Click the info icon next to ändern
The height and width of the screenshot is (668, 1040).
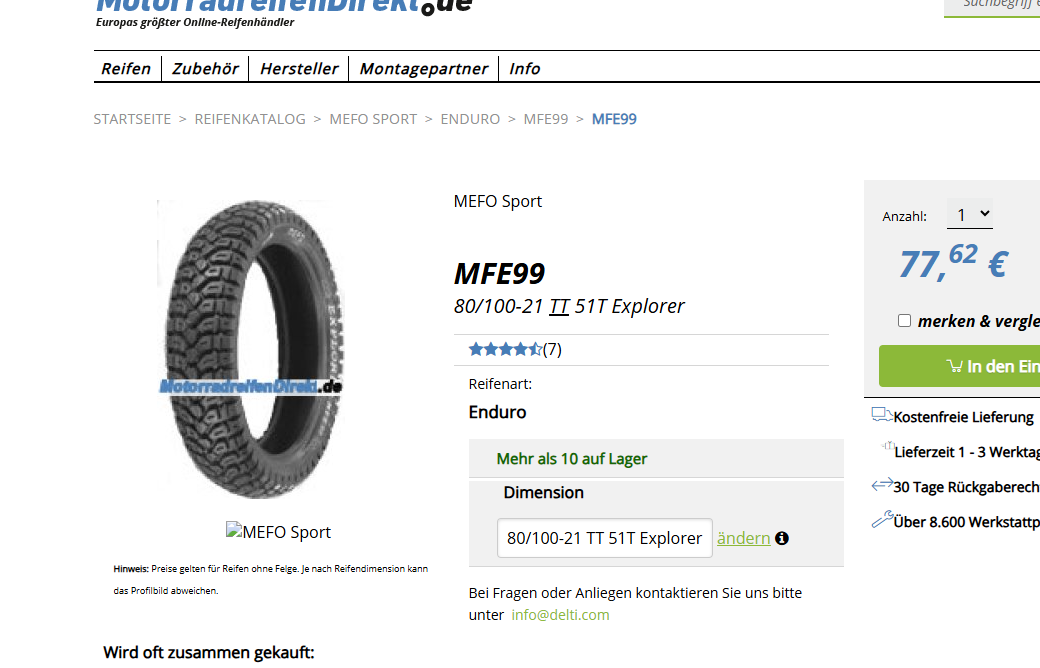point(782,538)
